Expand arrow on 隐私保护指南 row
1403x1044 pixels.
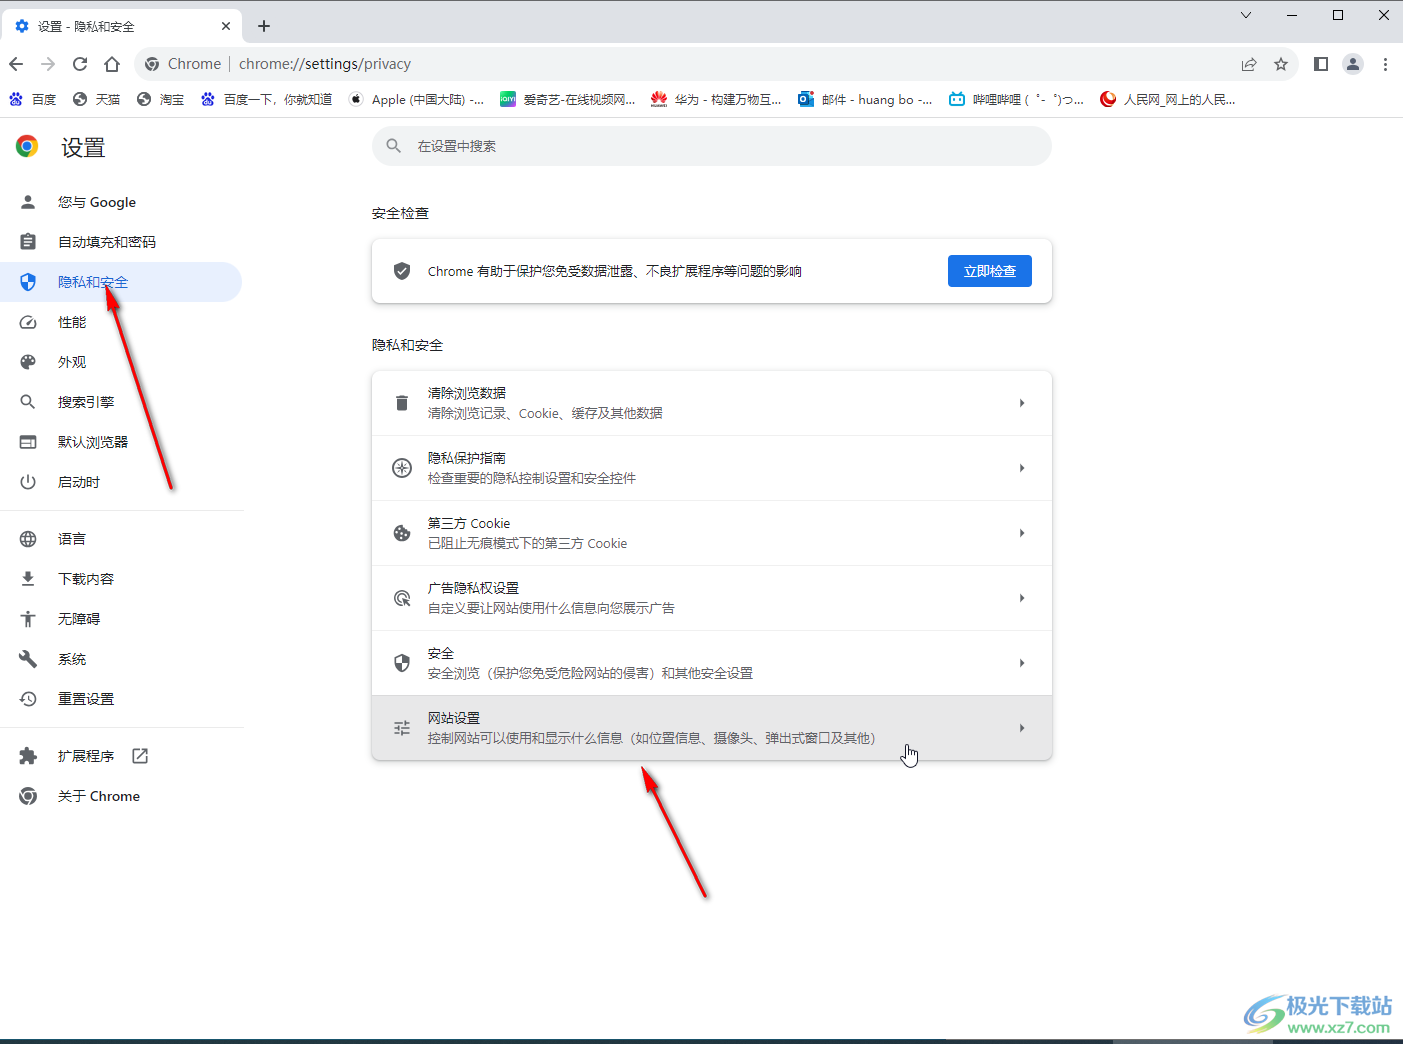point(1022,468)
